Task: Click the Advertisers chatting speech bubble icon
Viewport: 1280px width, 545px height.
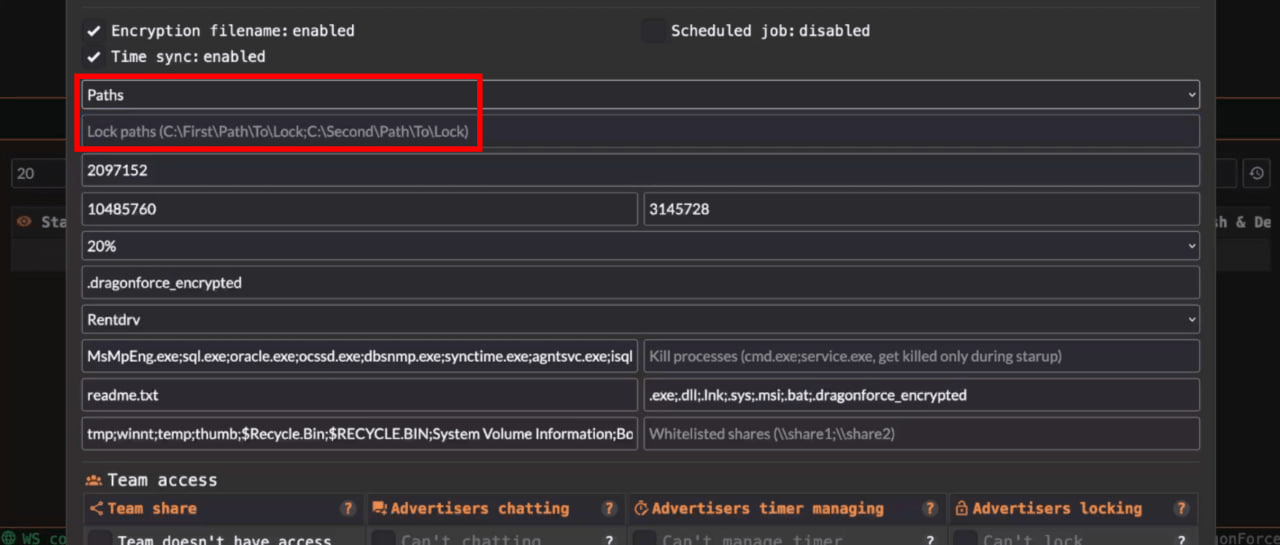Action: pyautogui.click(x=379, y=509)
